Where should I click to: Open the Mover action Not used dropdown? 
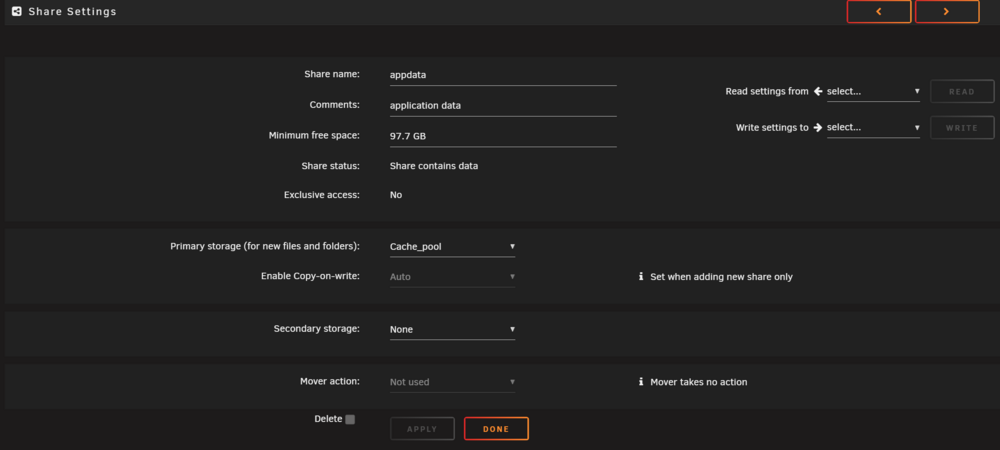(x=452, y=382)
